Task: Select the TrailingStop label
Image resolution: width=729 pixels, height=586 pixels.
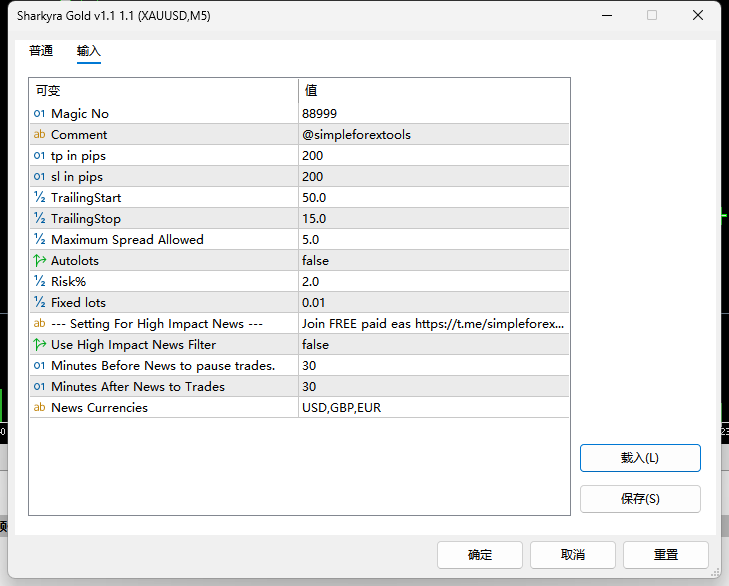Action: tap(86, 219)
